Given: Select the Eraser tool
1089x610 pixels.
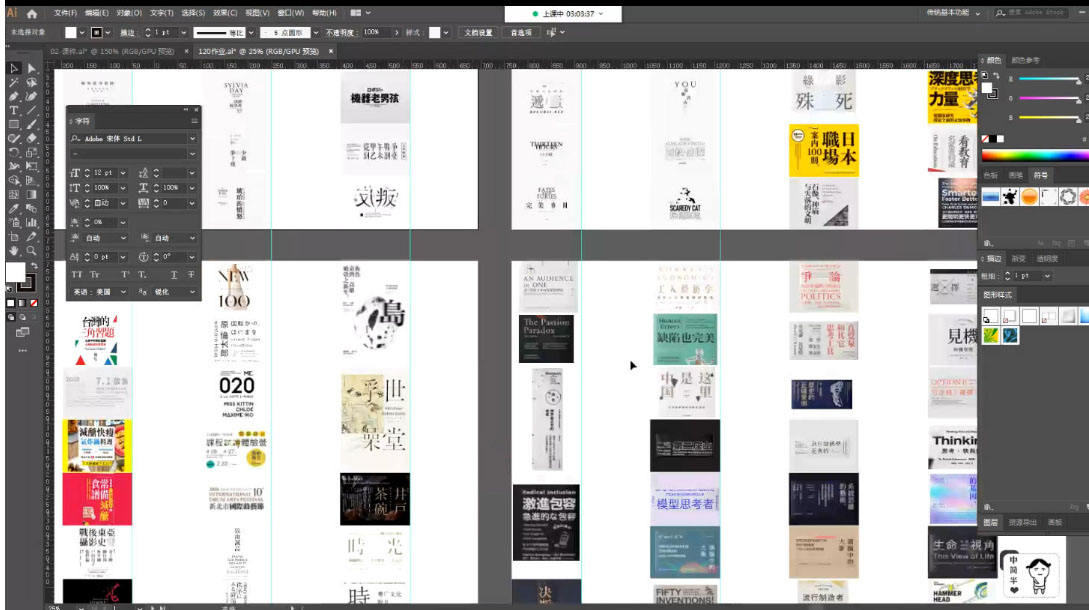Looking at the screenshot, I should (31, 138).
